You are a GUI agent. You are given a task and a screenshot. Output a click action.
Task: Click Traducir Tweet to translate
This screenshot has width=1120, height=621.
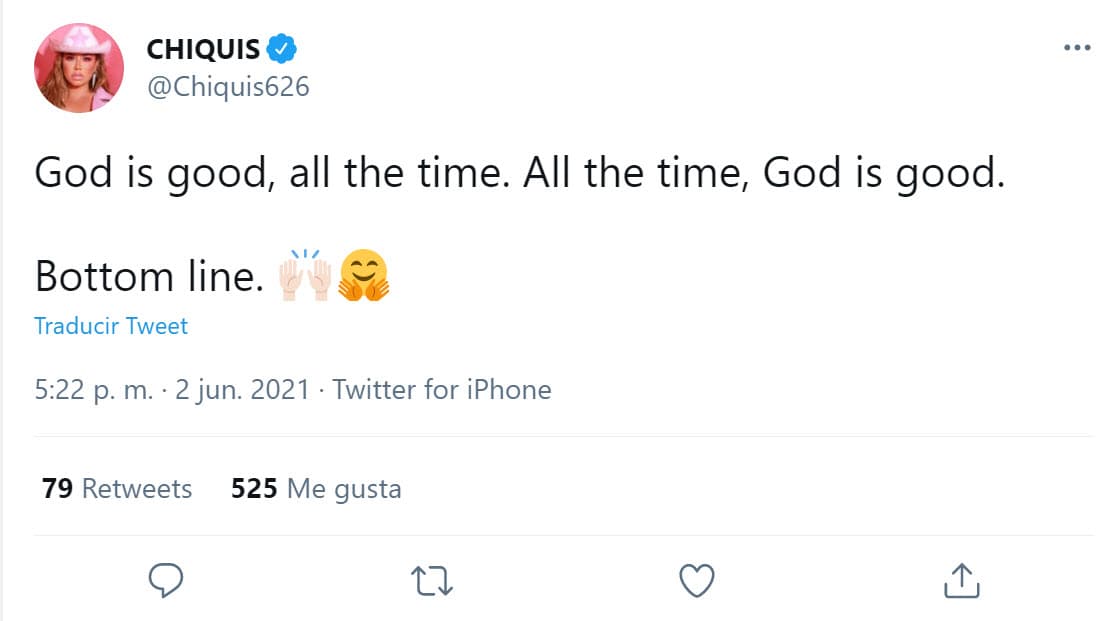pyautogui.click(x=110, y=325)
